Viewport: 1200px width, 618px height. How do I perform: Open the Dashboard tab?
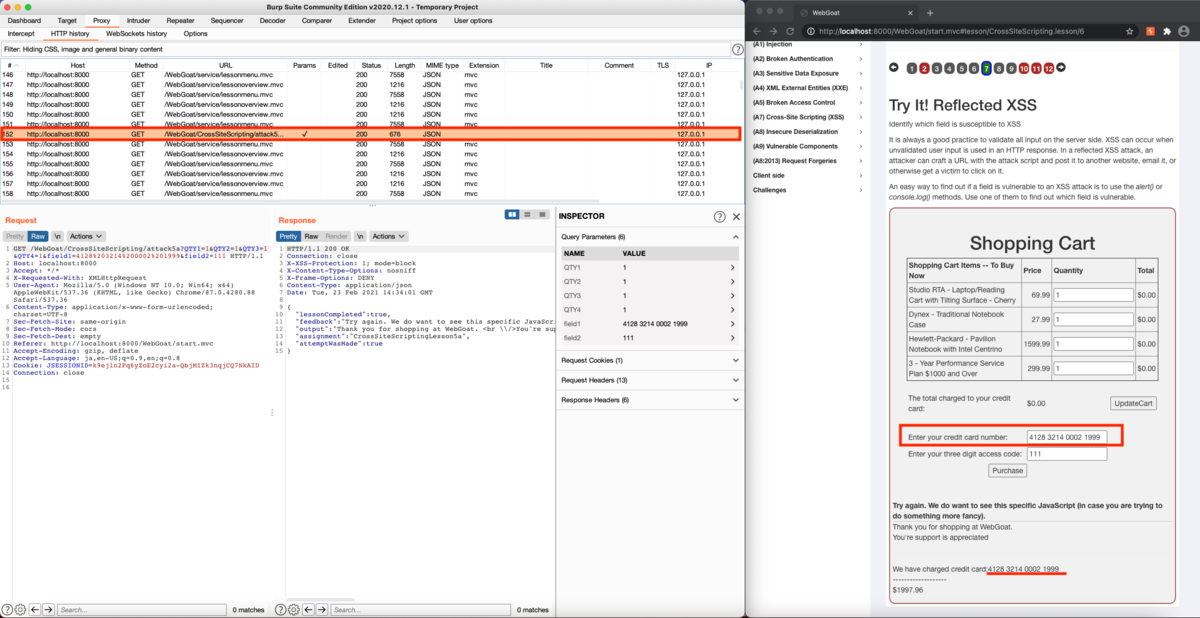pos(25,20)
